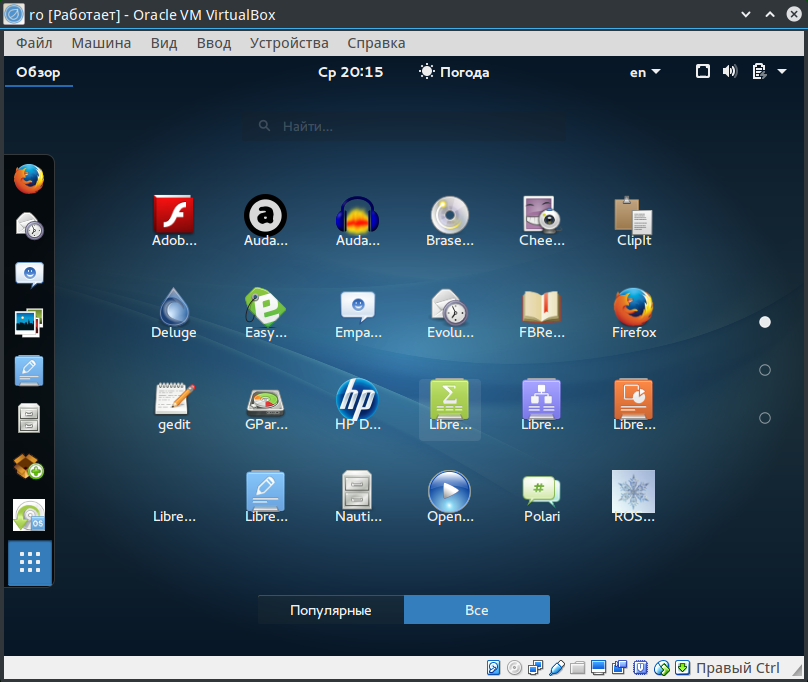Viewport: 808px width, 682px height.
Task: Open Files cabinet in the dock
Action: click(x=29, y=418)
